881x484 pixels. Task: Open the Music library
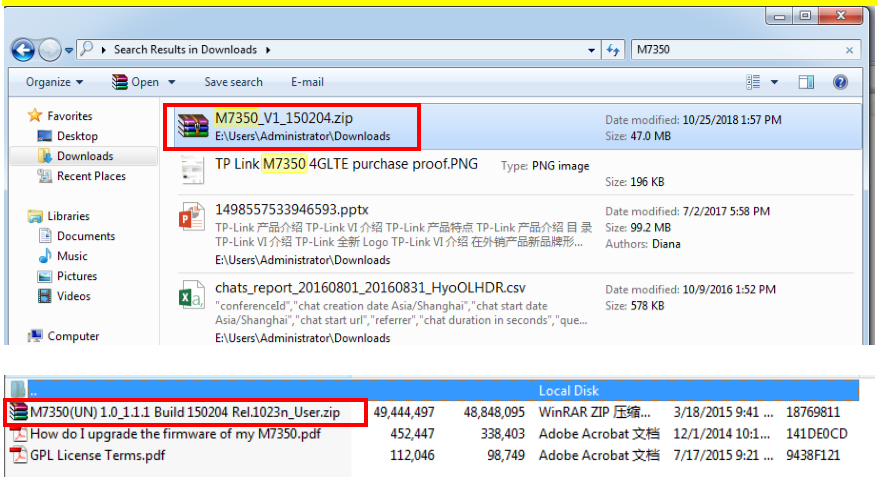point(72,256)
